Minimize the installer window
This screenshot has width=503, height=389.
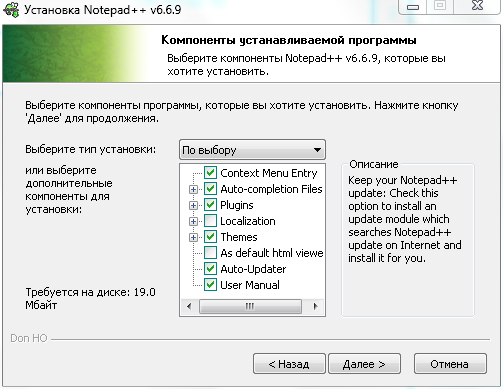tap(413, 7)
